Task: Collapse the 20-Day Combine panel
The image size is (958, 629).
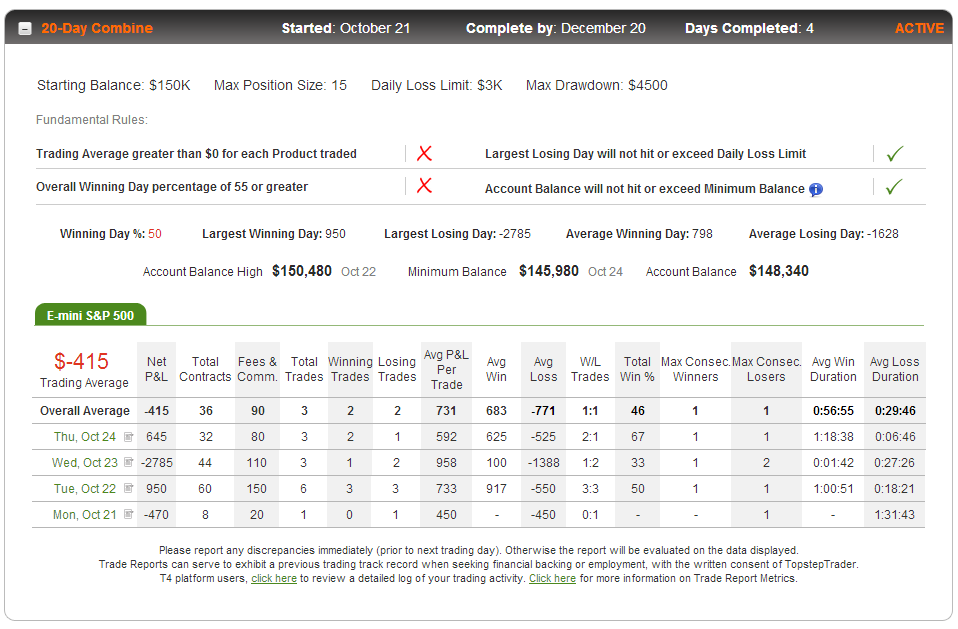Action: (x=25, y=29)
